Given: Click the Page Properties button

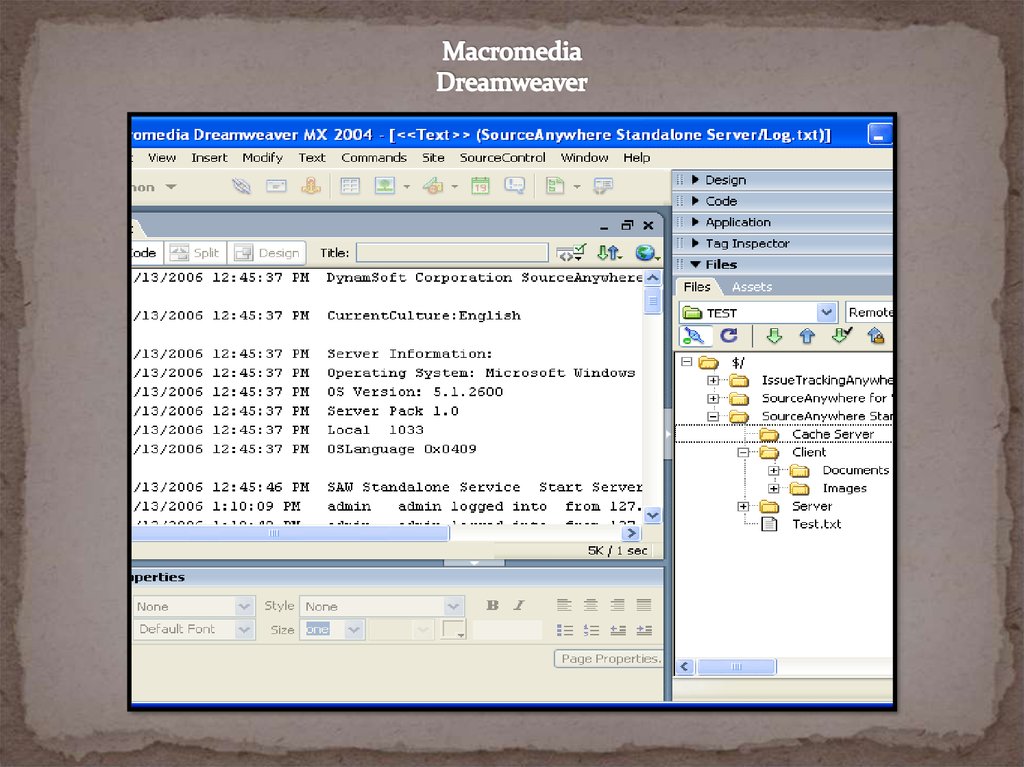Looking at the screenshot, I should pos(608,658).
